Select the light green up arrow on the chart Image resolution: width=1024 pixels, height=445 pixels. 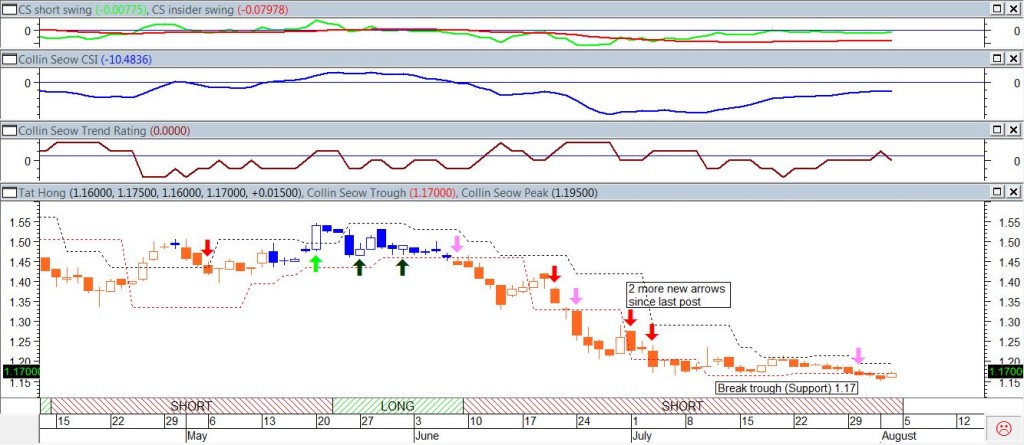pos(316,263)
